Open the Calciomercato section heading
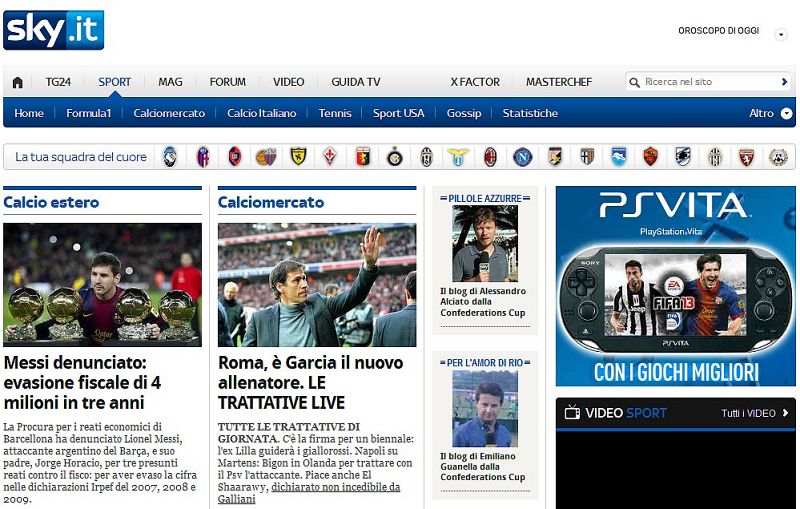This screenshot has height=509, width=800. [271, 202]
